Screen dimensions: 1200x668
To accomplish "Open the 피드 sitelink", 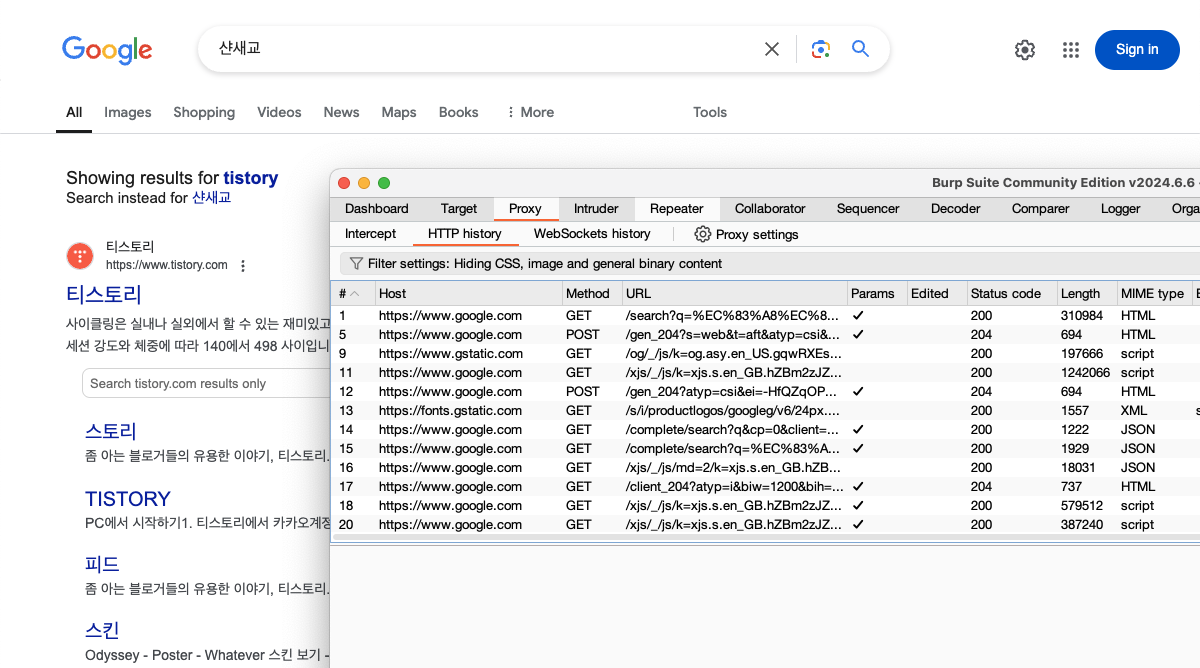I will pyautogui.click(x=102, y=564).
